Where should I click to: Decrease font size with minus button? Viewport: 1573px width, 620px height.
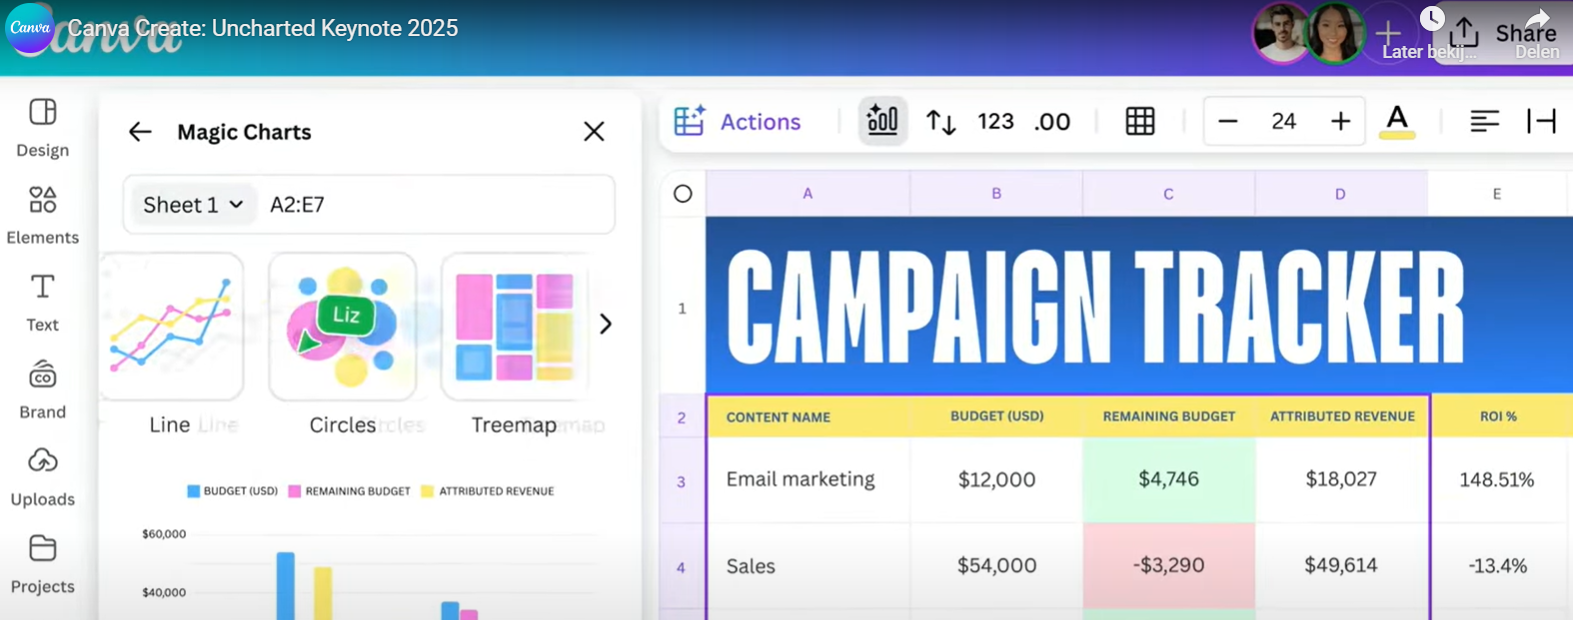(1228, 122)
